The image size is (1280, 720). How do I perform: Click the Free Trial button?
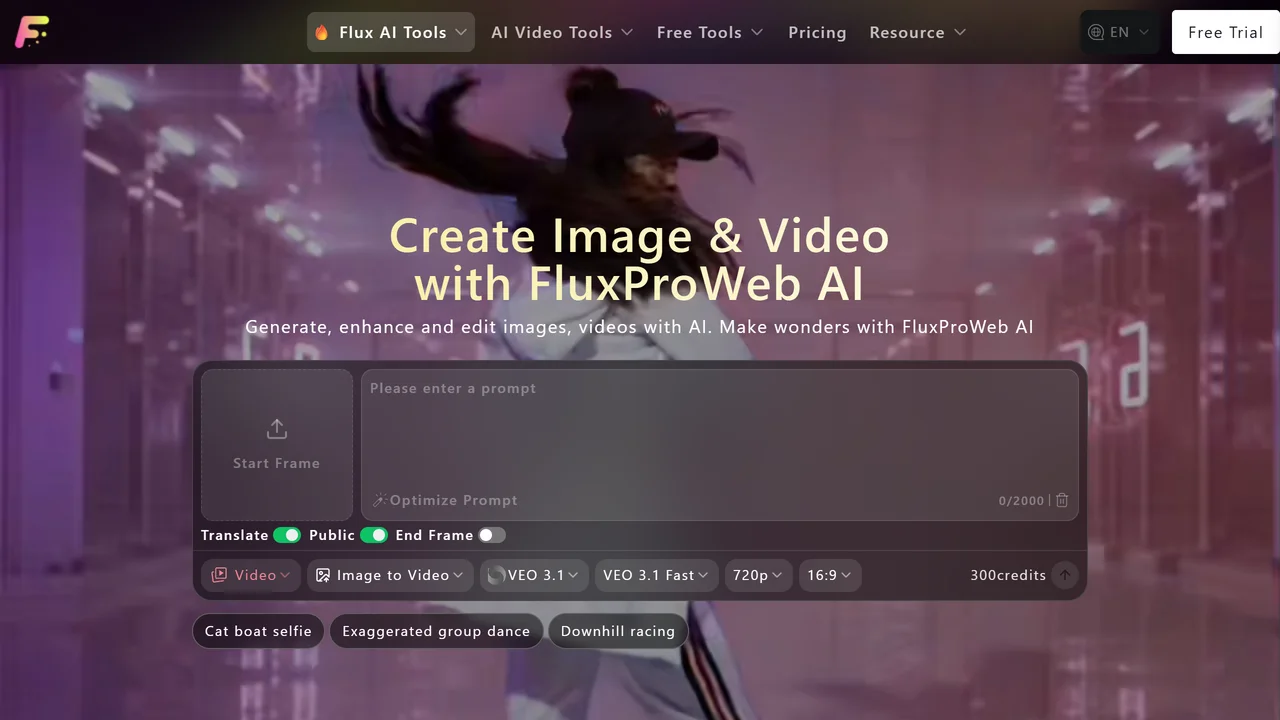pos(1225,32)
